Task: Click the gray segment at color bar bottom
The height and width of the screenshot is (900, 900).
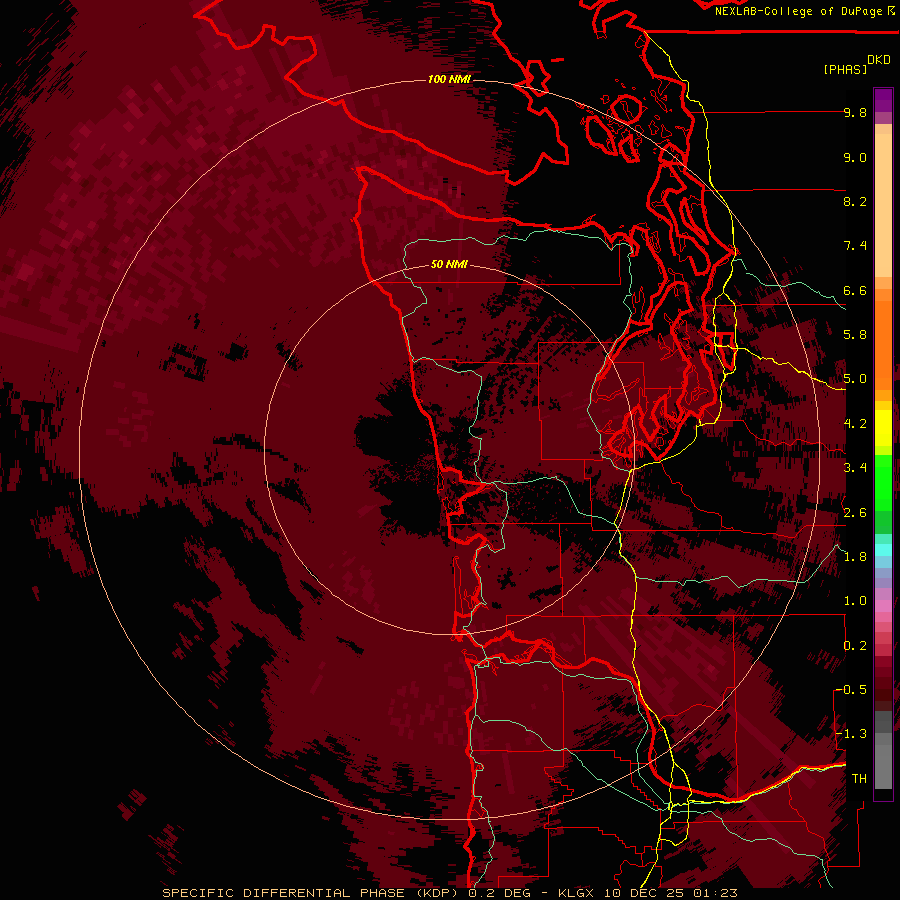Action: point(883,761)
